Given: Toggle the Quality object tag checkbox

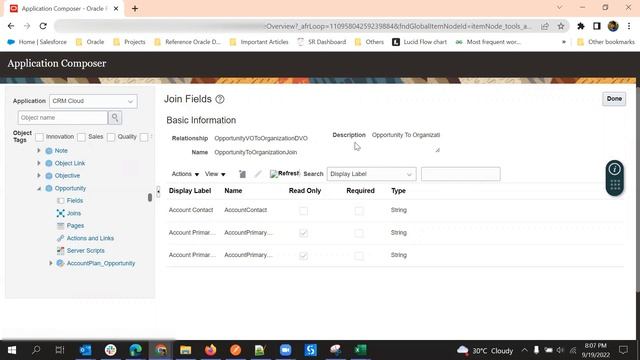Looking at the screenshot, I should tap(111, 137).
